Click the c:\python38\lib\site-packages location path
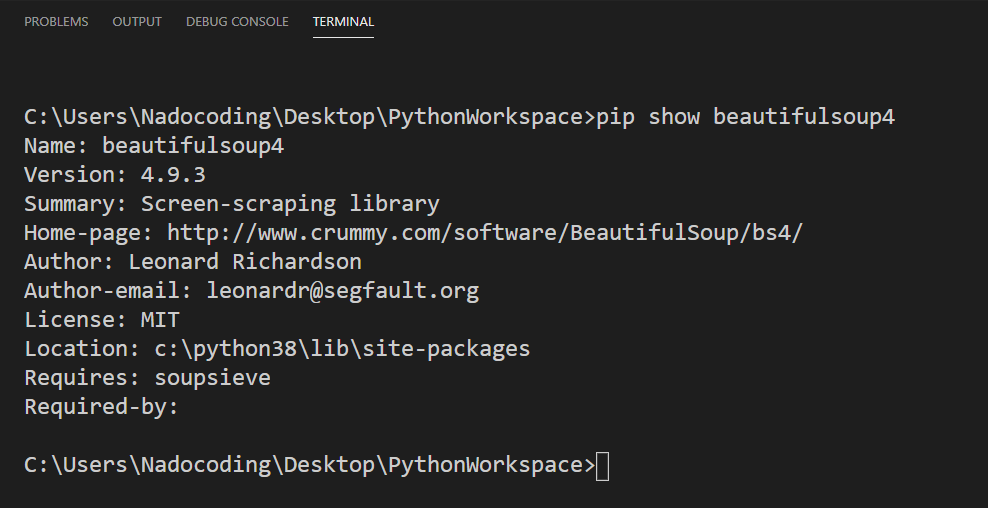The height and width of the screenshot is (508, 988). pyautogui.click(x=343, y=349)
